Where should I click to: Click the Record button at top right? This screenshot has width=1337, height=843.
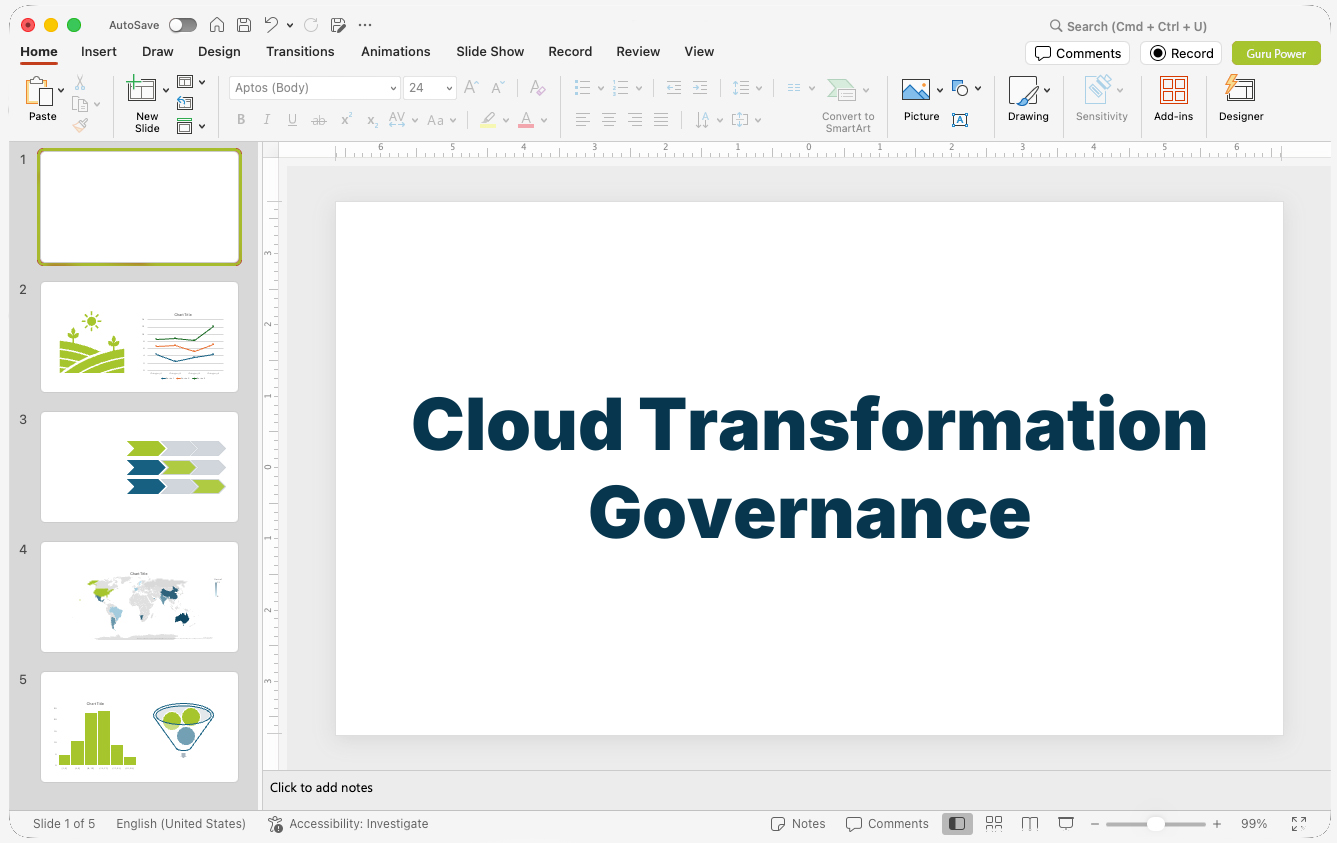click(x=1182, y=53)
